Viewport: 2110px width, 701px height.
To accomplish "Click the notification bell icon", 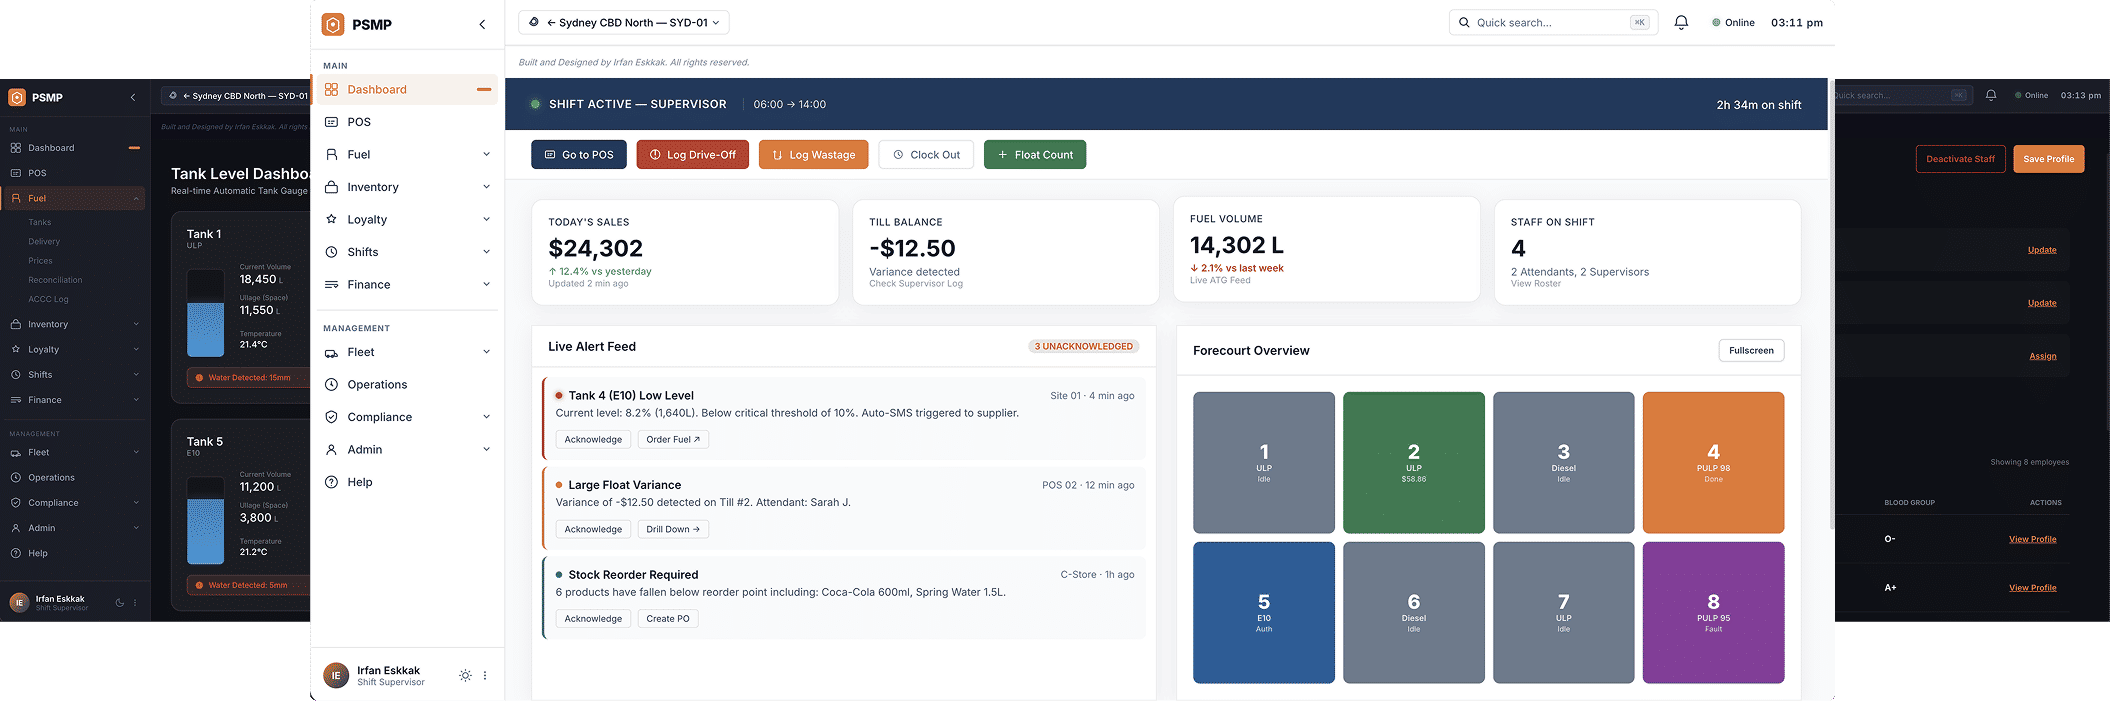I will pos(1681,22).
